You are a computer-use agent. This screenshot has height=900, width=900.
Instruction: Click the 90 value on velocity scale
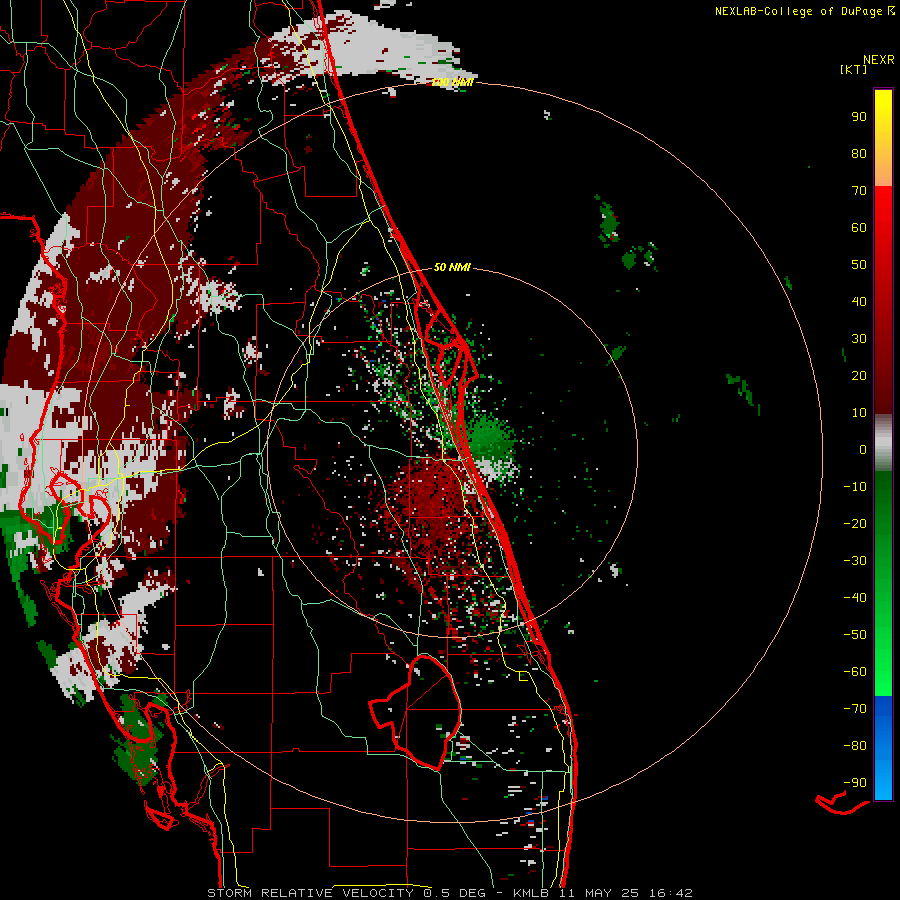[x=859, y=117]
